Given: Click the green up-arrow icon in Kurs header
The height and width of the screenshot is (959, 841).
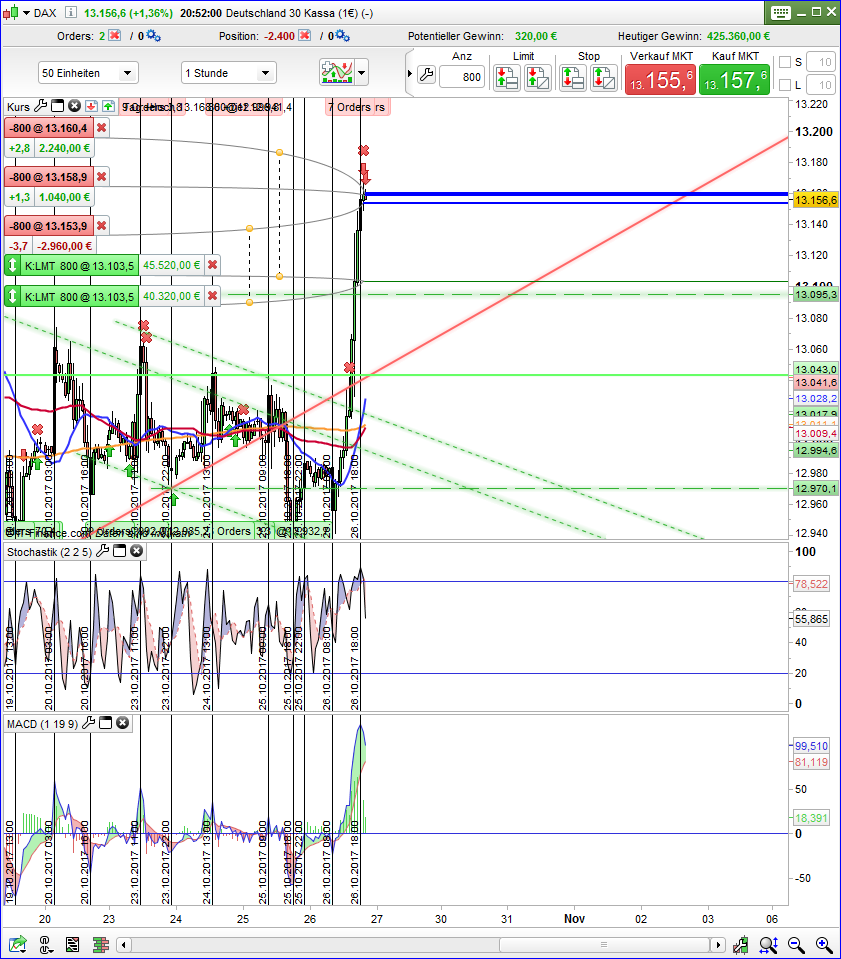Looking at the screenshot, I should pos(108,106).
